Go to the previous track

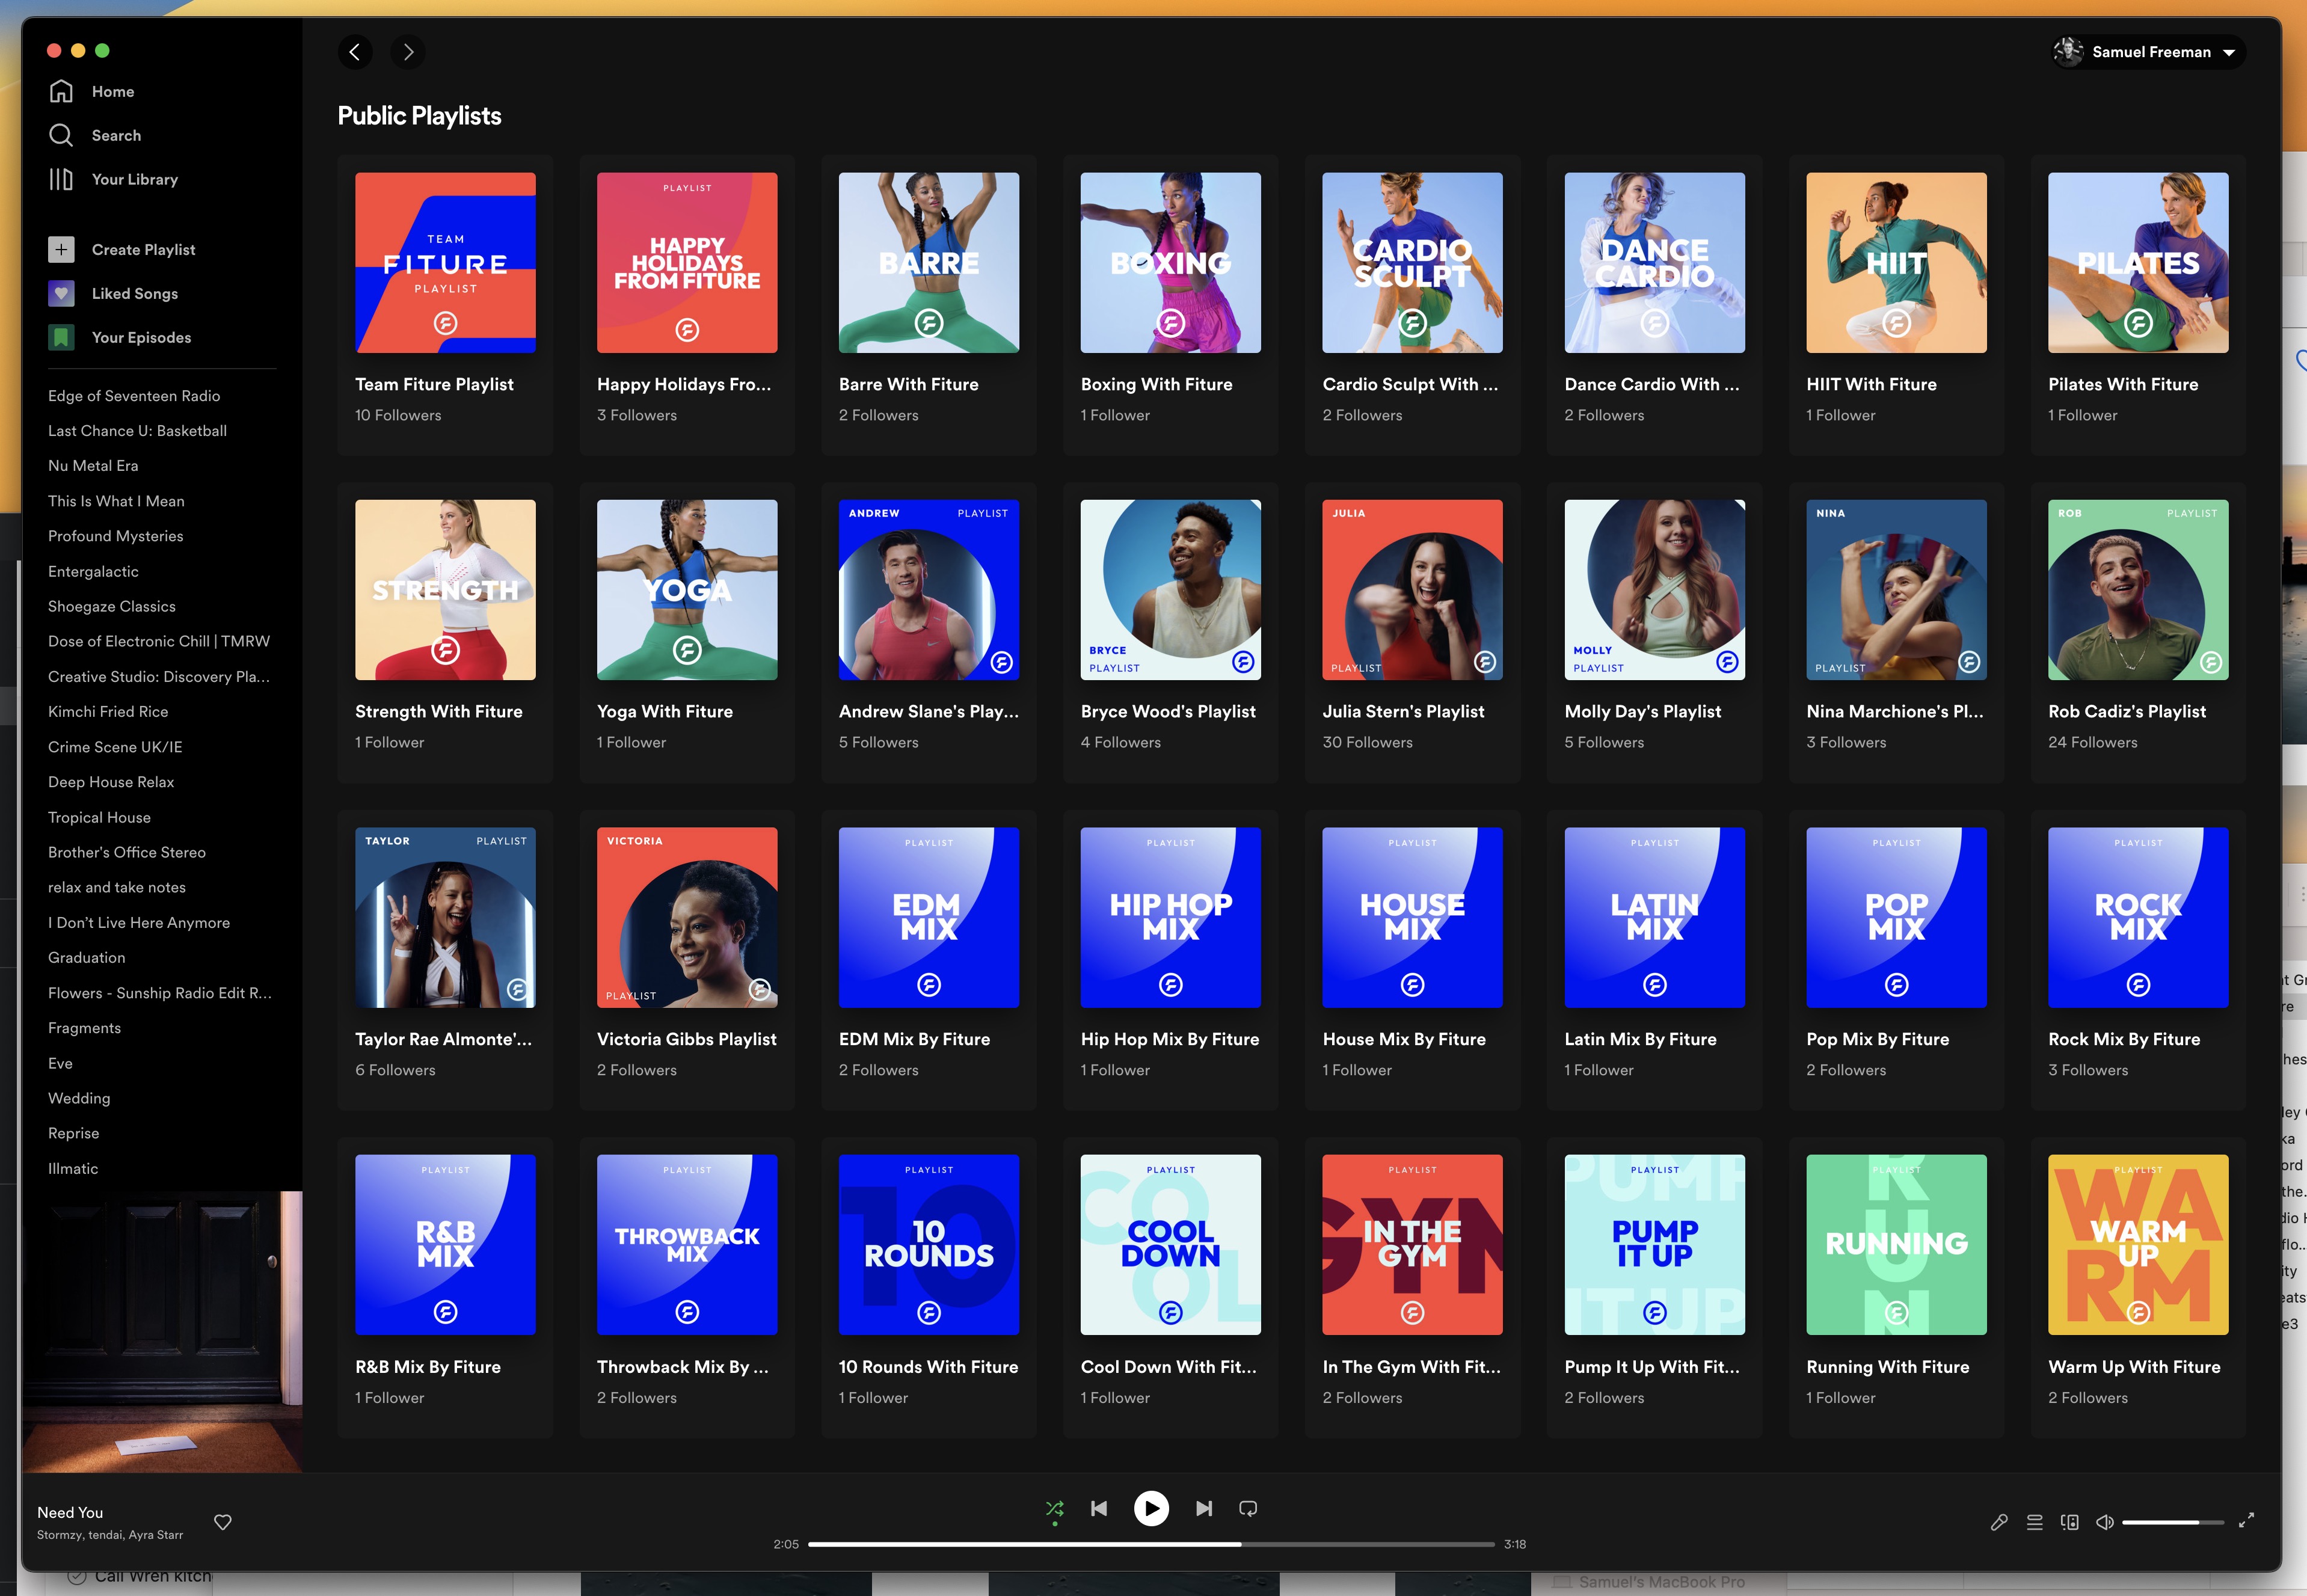[1099, 1508]
